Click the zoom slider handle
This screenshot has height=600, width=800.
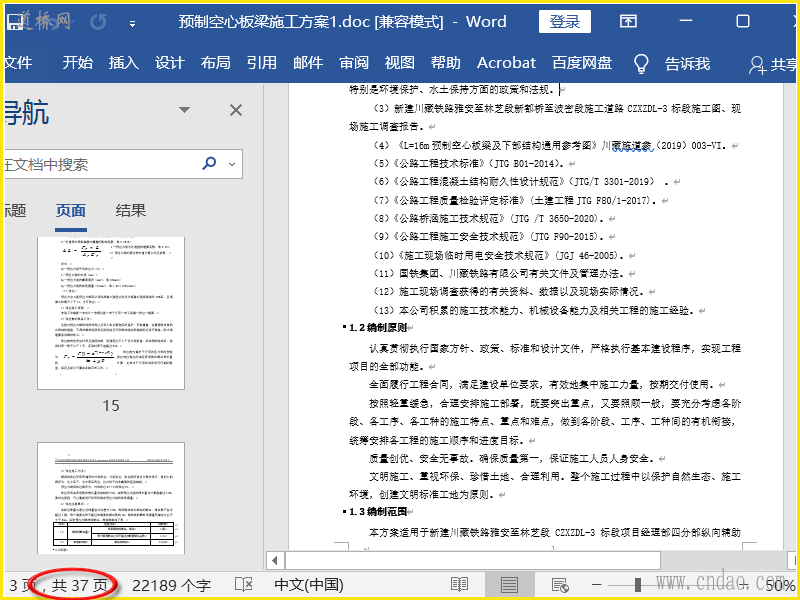pos(638,585)
